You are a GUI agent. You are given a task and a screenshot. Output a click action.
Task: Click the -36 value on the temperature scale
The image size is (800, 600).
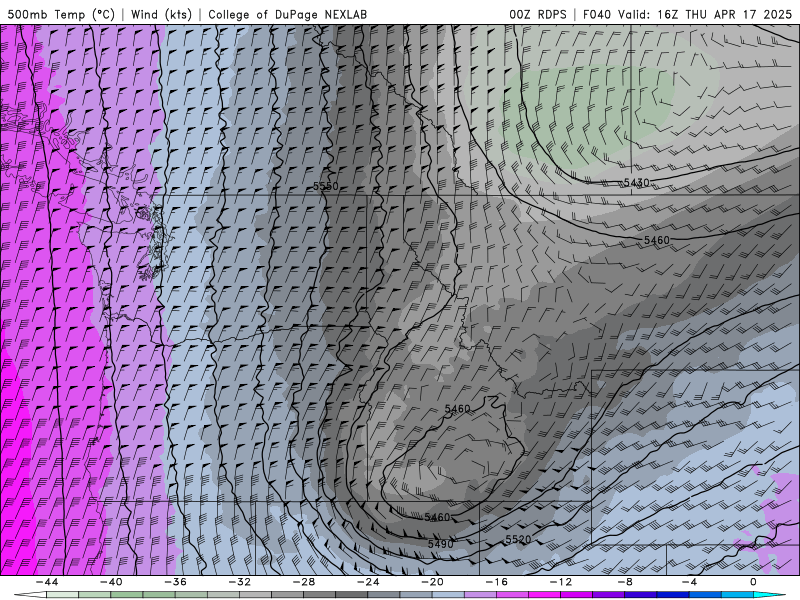[176, 582]
